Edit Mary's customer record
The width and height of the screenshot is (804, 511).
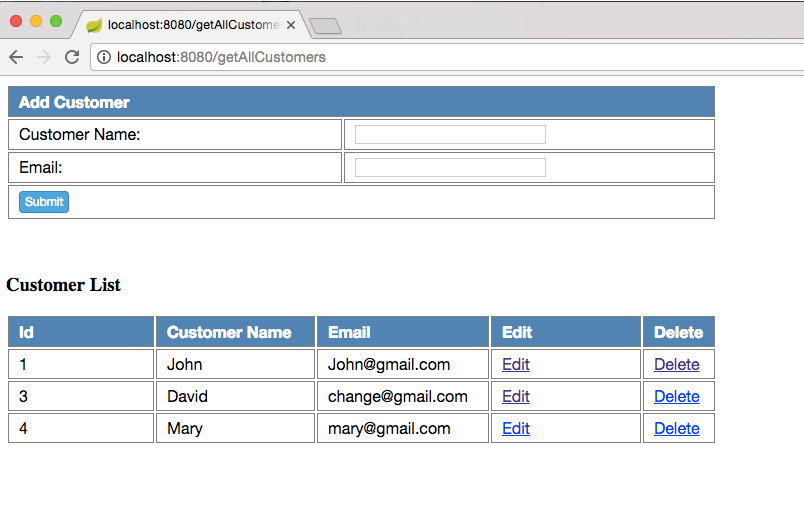pos(516,429)
